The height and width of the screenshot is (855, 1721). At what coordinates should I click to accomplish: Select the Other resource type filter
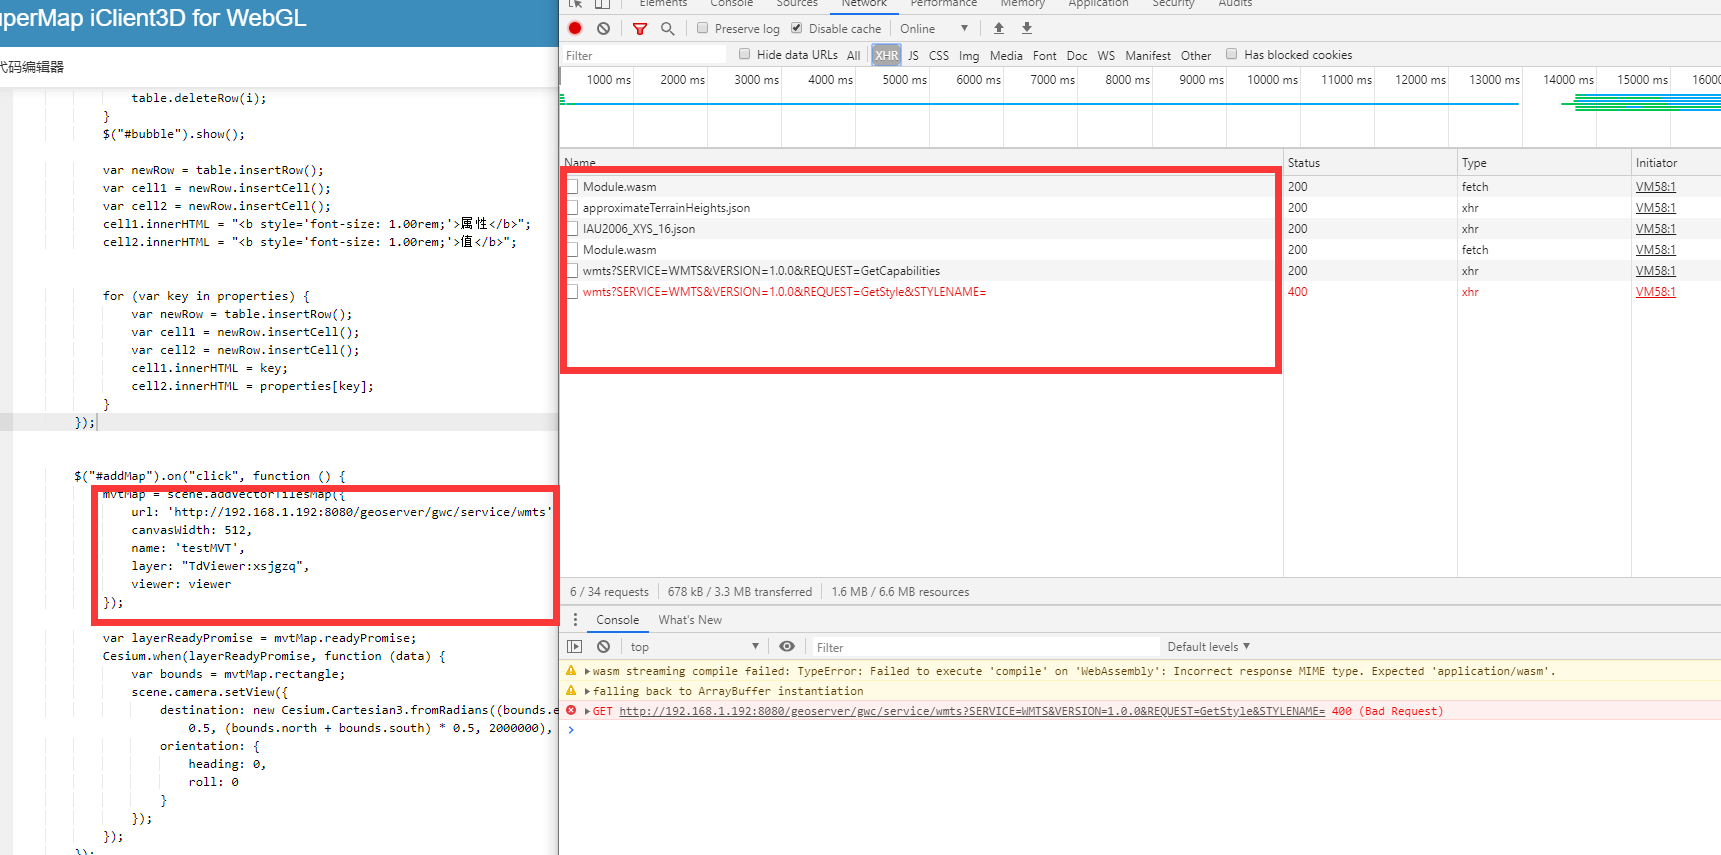(x=1195, y=56)
